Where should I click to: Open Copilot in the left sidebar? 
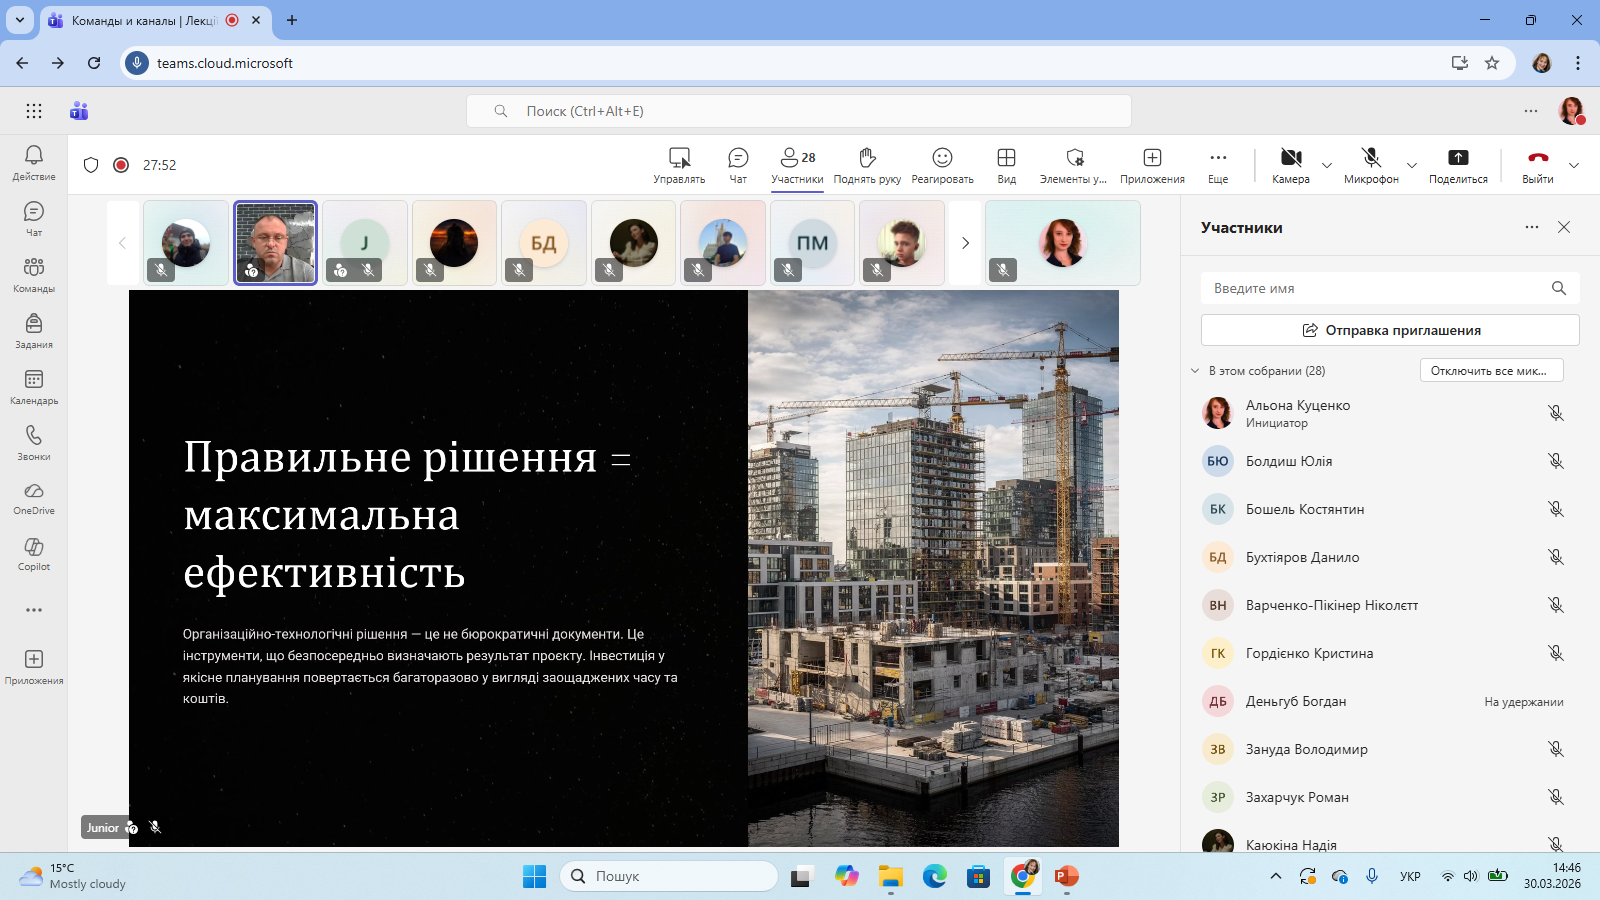(x=34, y=553)
